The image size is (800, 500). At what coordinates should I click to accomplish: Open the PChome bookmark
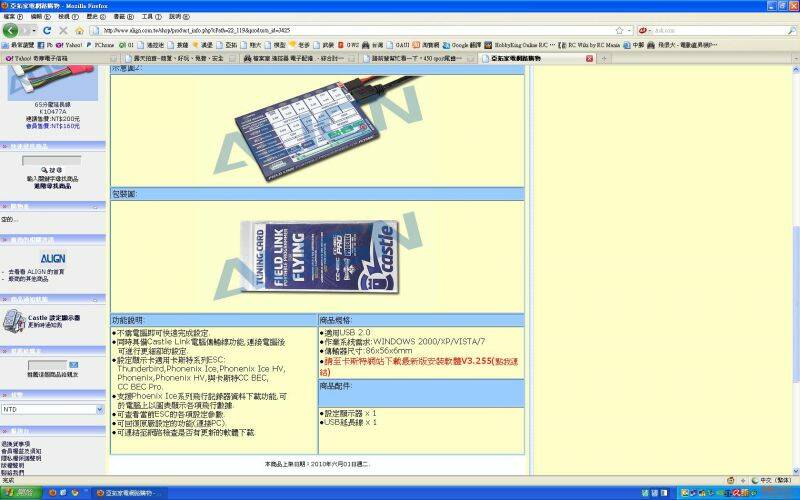pos(100,45)
